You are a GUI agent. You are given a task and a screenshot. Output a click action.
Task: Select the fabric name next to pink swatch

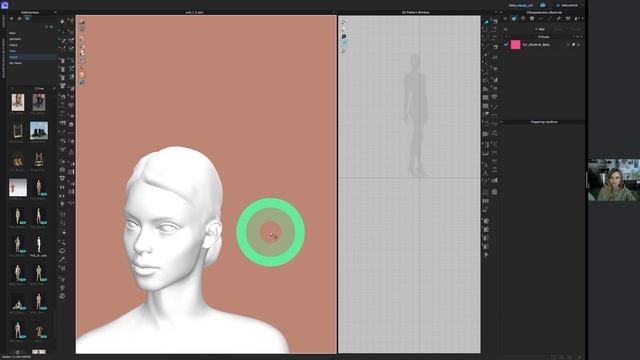536,44
